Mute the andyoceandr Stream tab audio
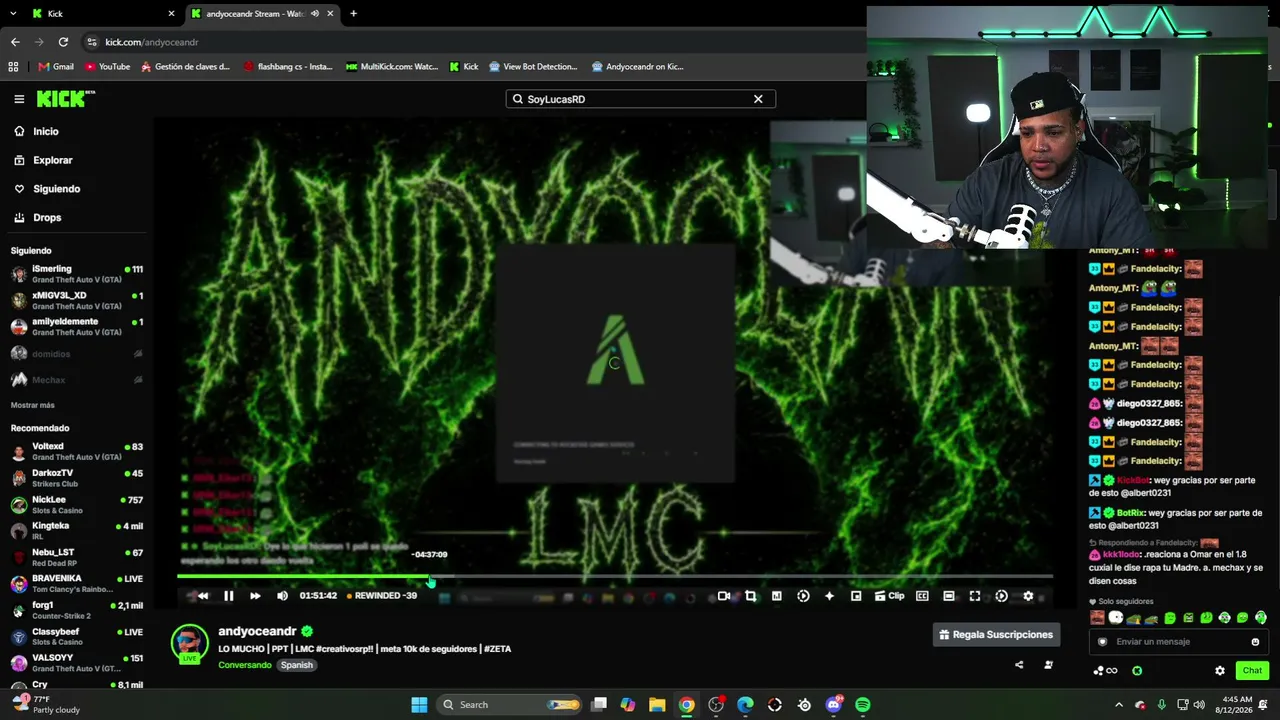The height and width of the screenshot is (720, 1280). 315,14
